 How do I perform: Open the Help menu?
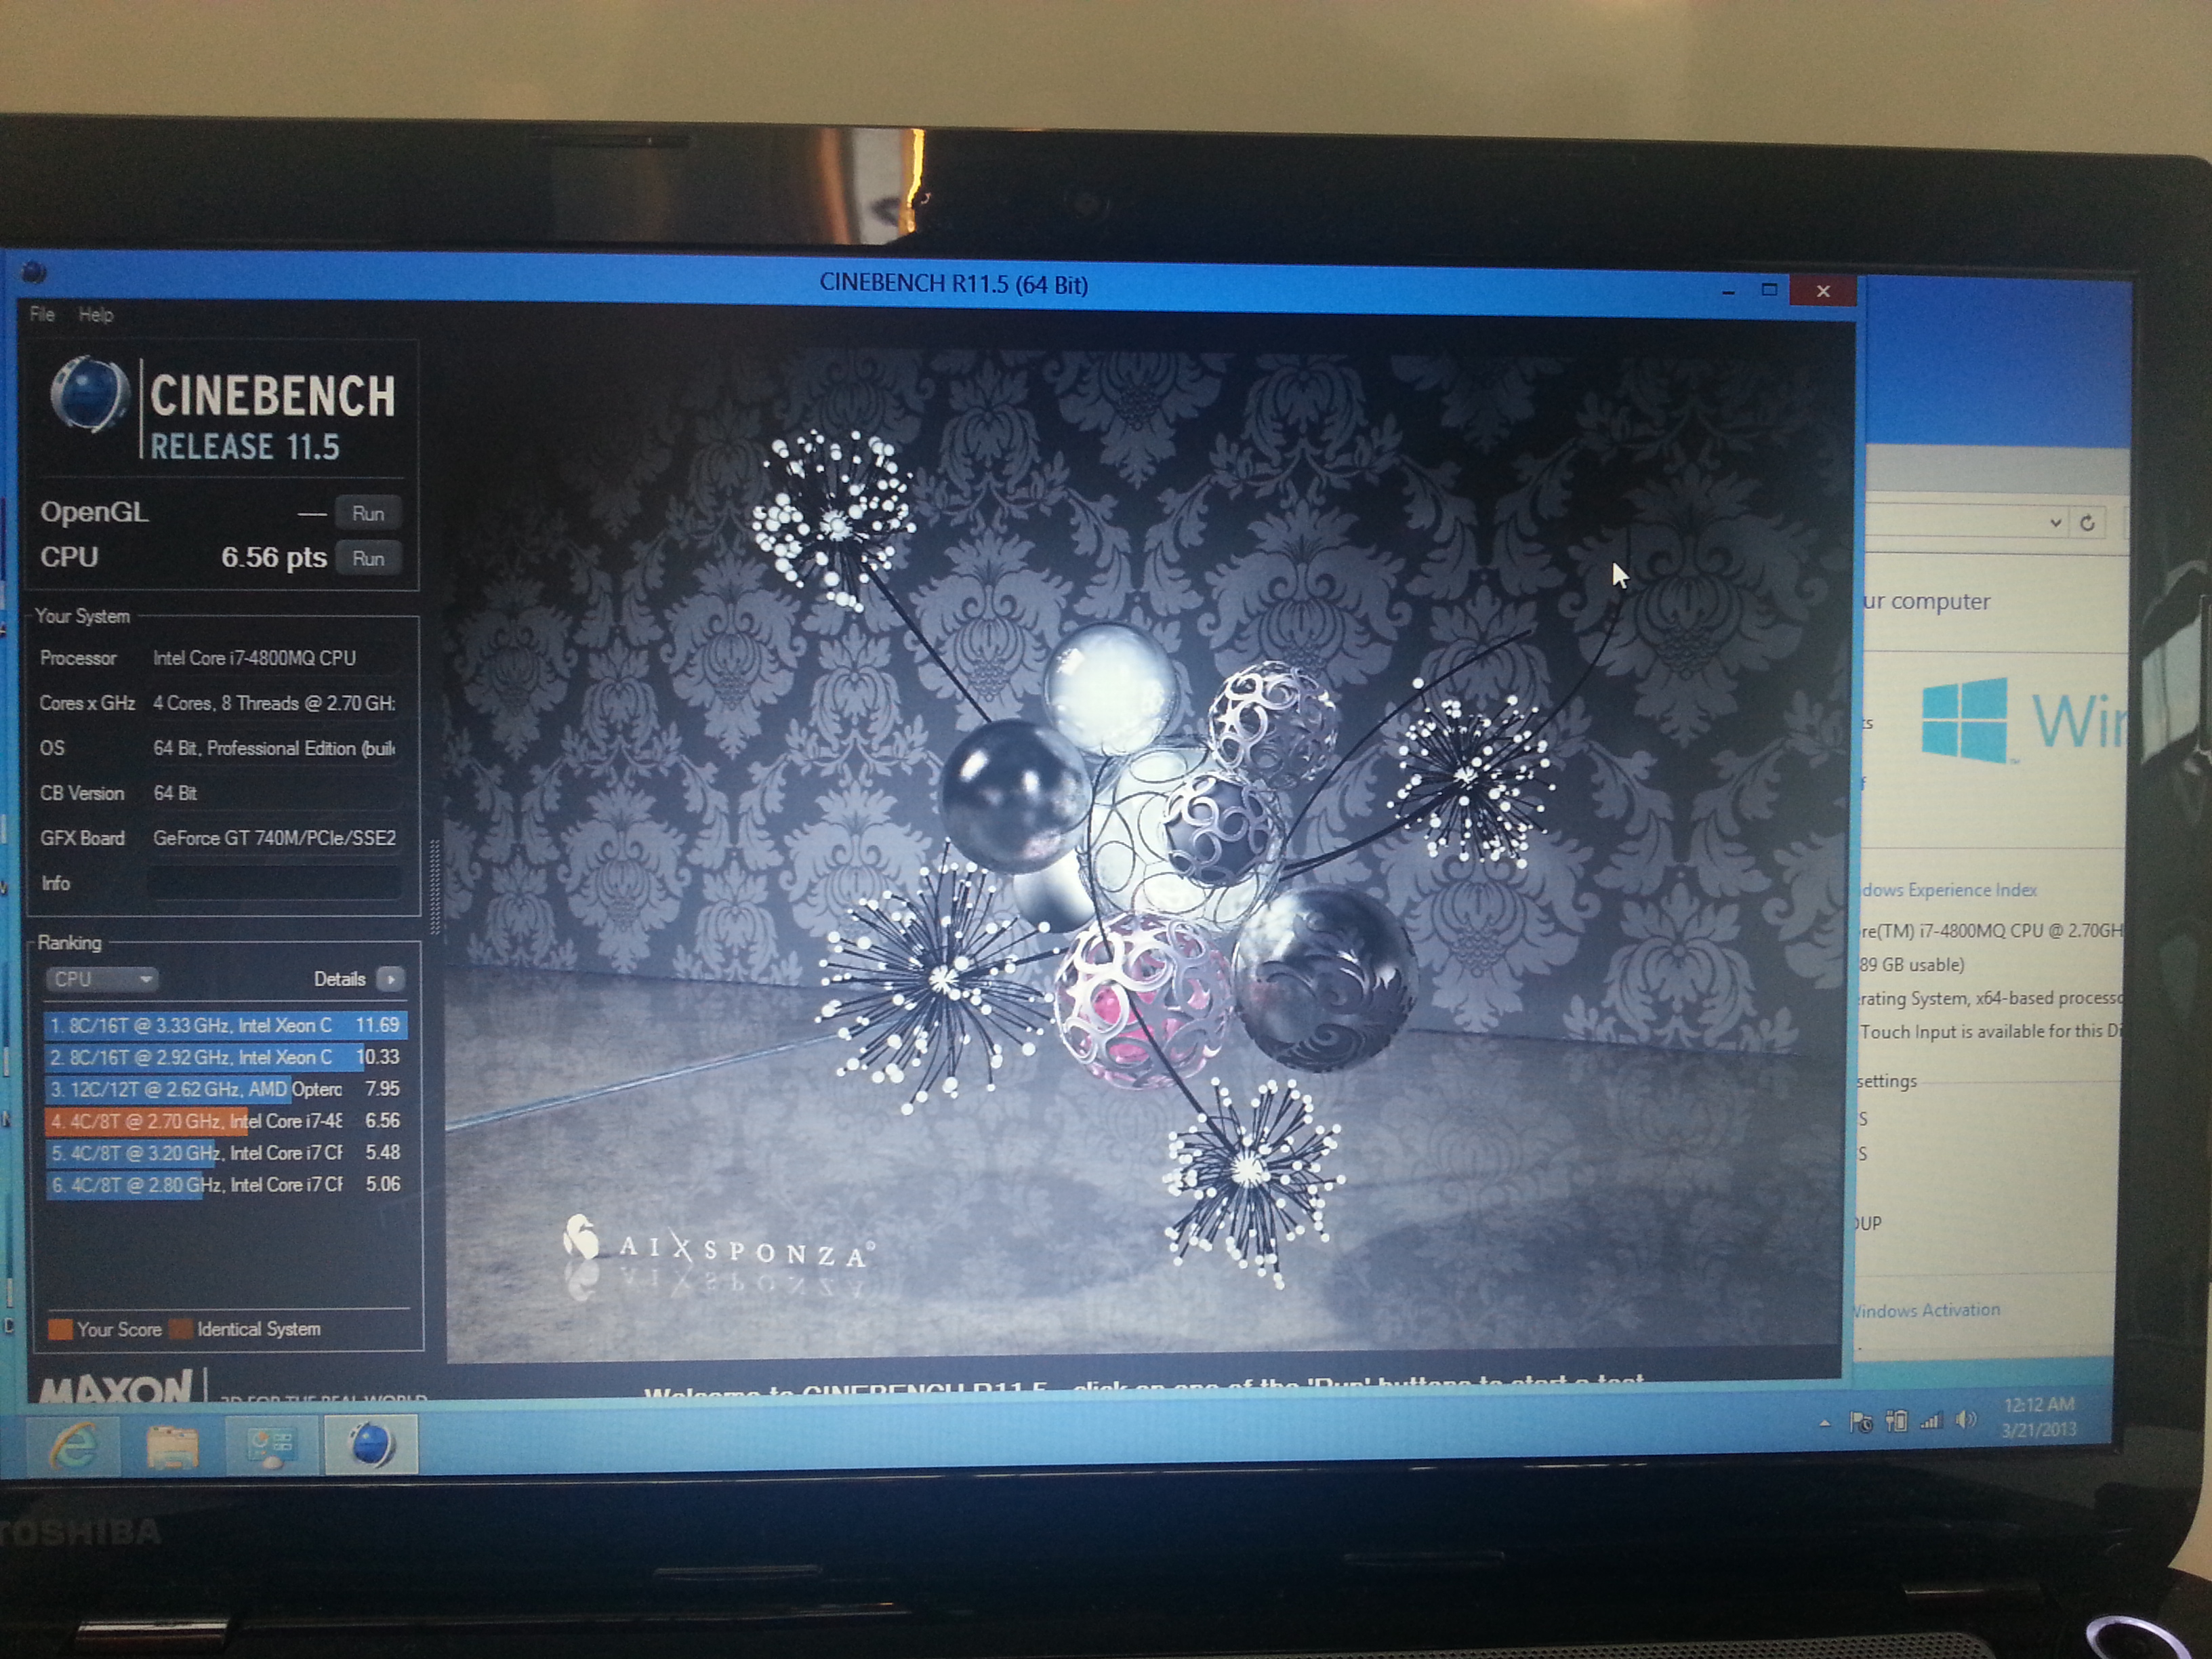(96, 315)
